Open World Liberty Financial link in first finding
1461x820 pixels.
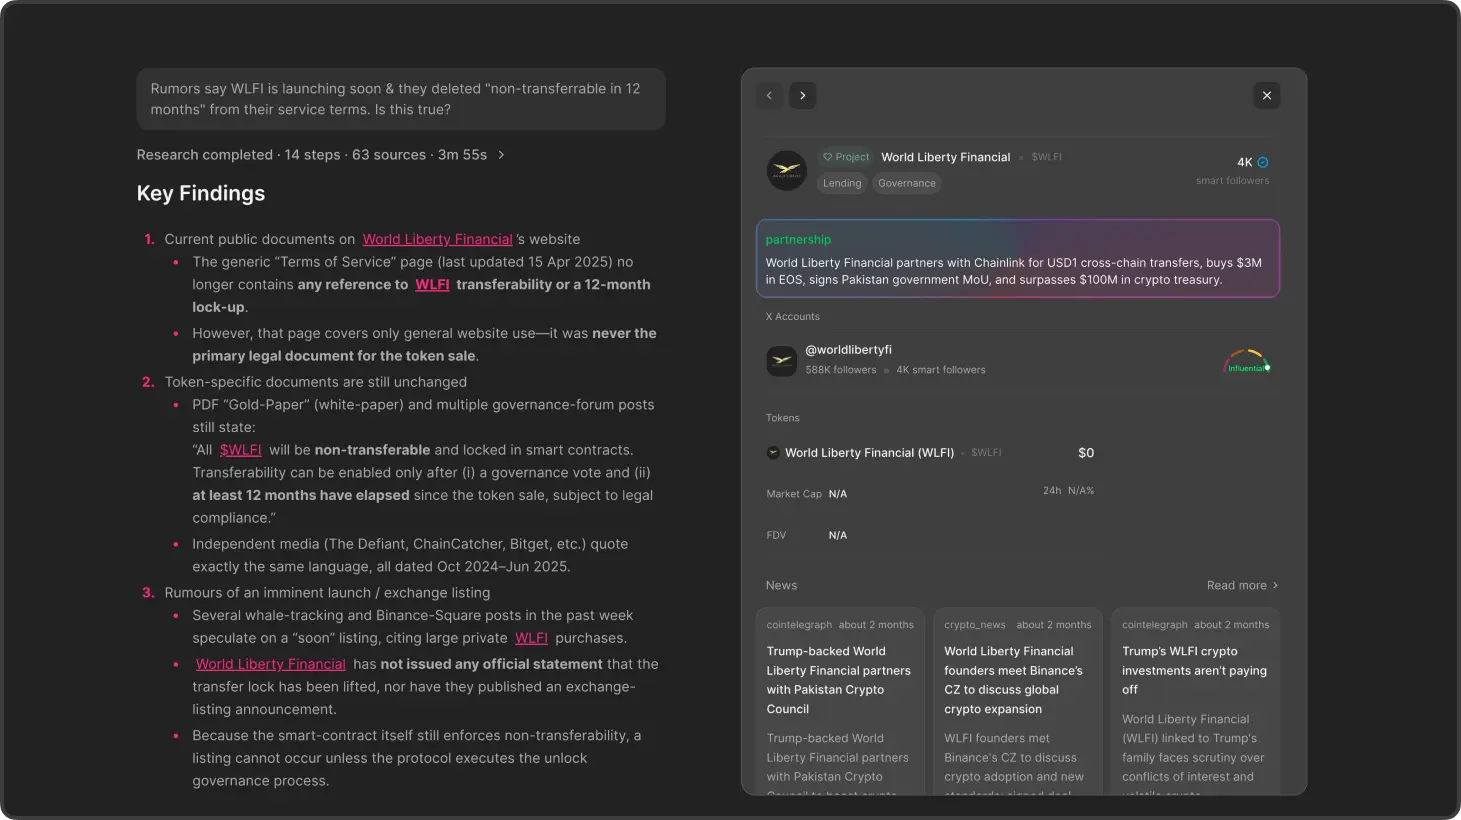[437, 240]
